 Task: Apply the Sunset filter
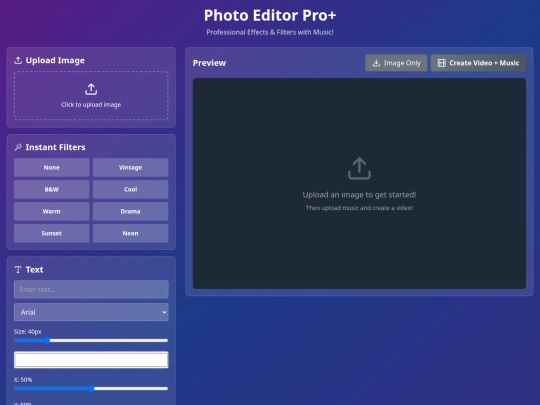[52, 233]
